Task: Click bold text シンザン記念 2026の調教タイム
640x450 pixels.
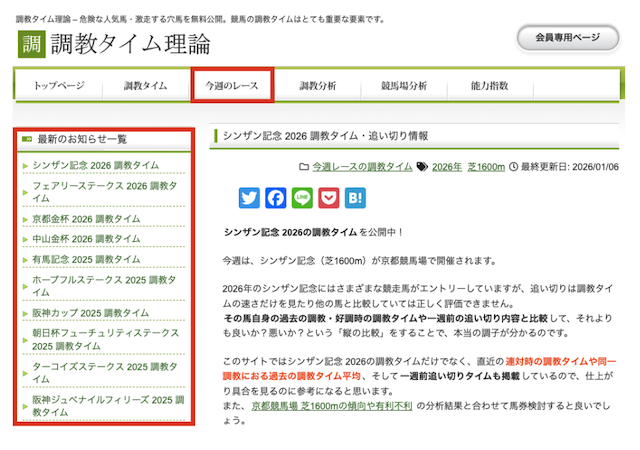Action: point(290,232)
